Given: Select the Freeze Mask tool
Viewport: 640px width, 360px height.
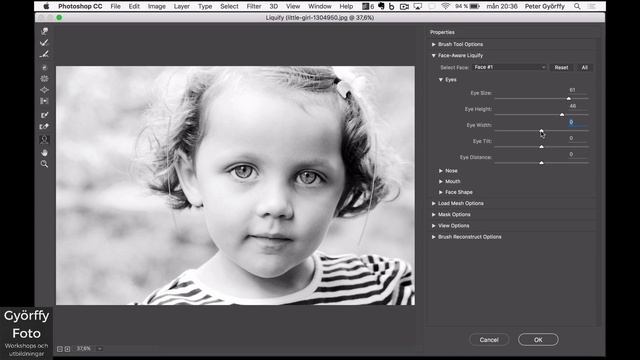Looking at the screenshot, I should 44,115.
